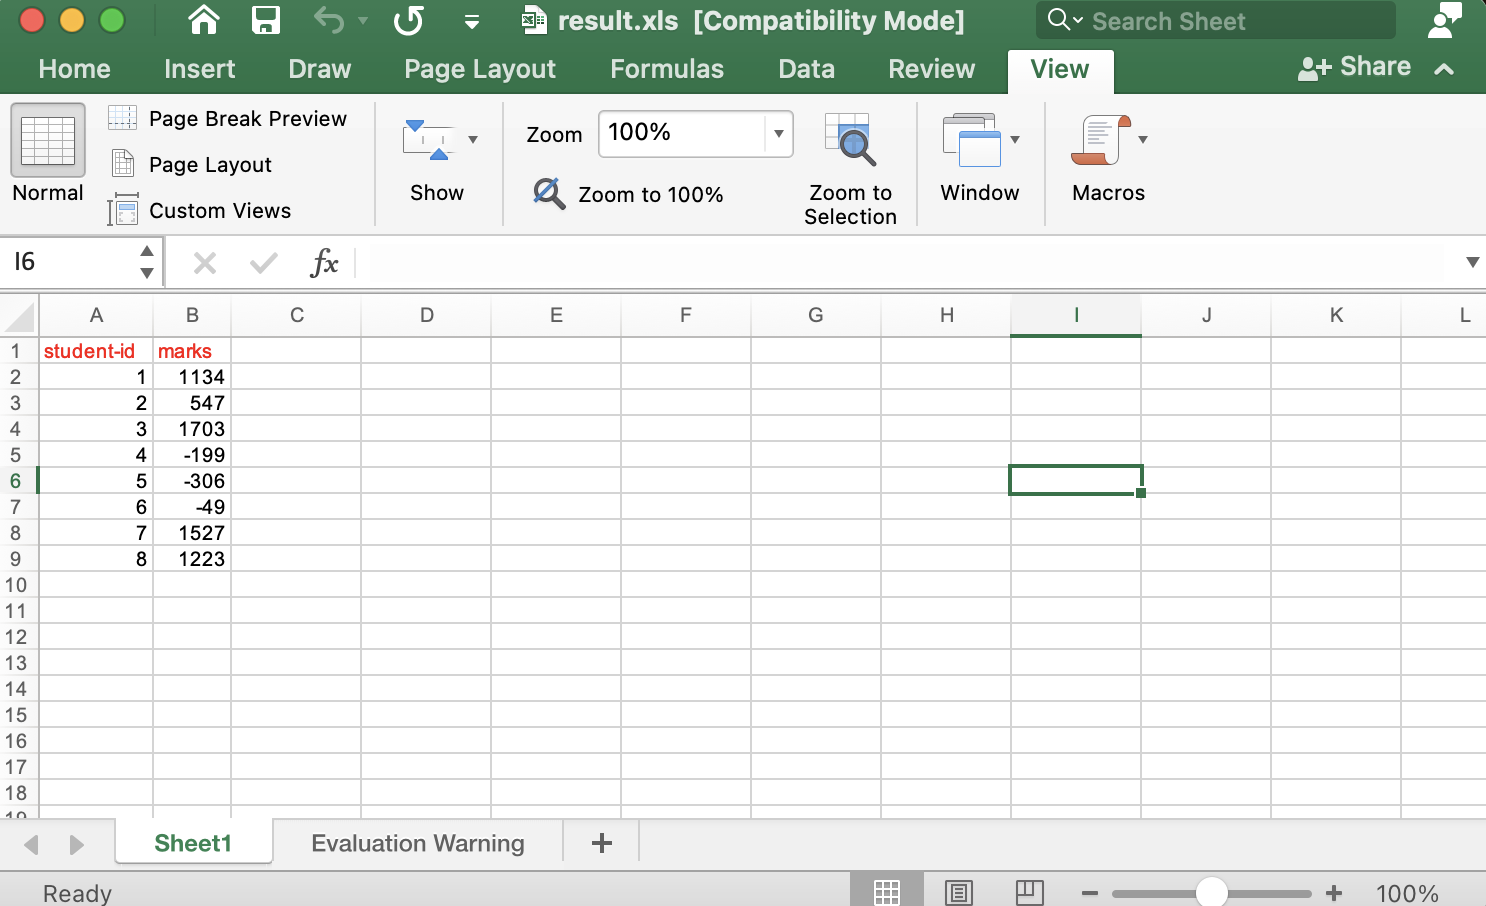Collapse the ribbon with the chevron

(1444, 70)
